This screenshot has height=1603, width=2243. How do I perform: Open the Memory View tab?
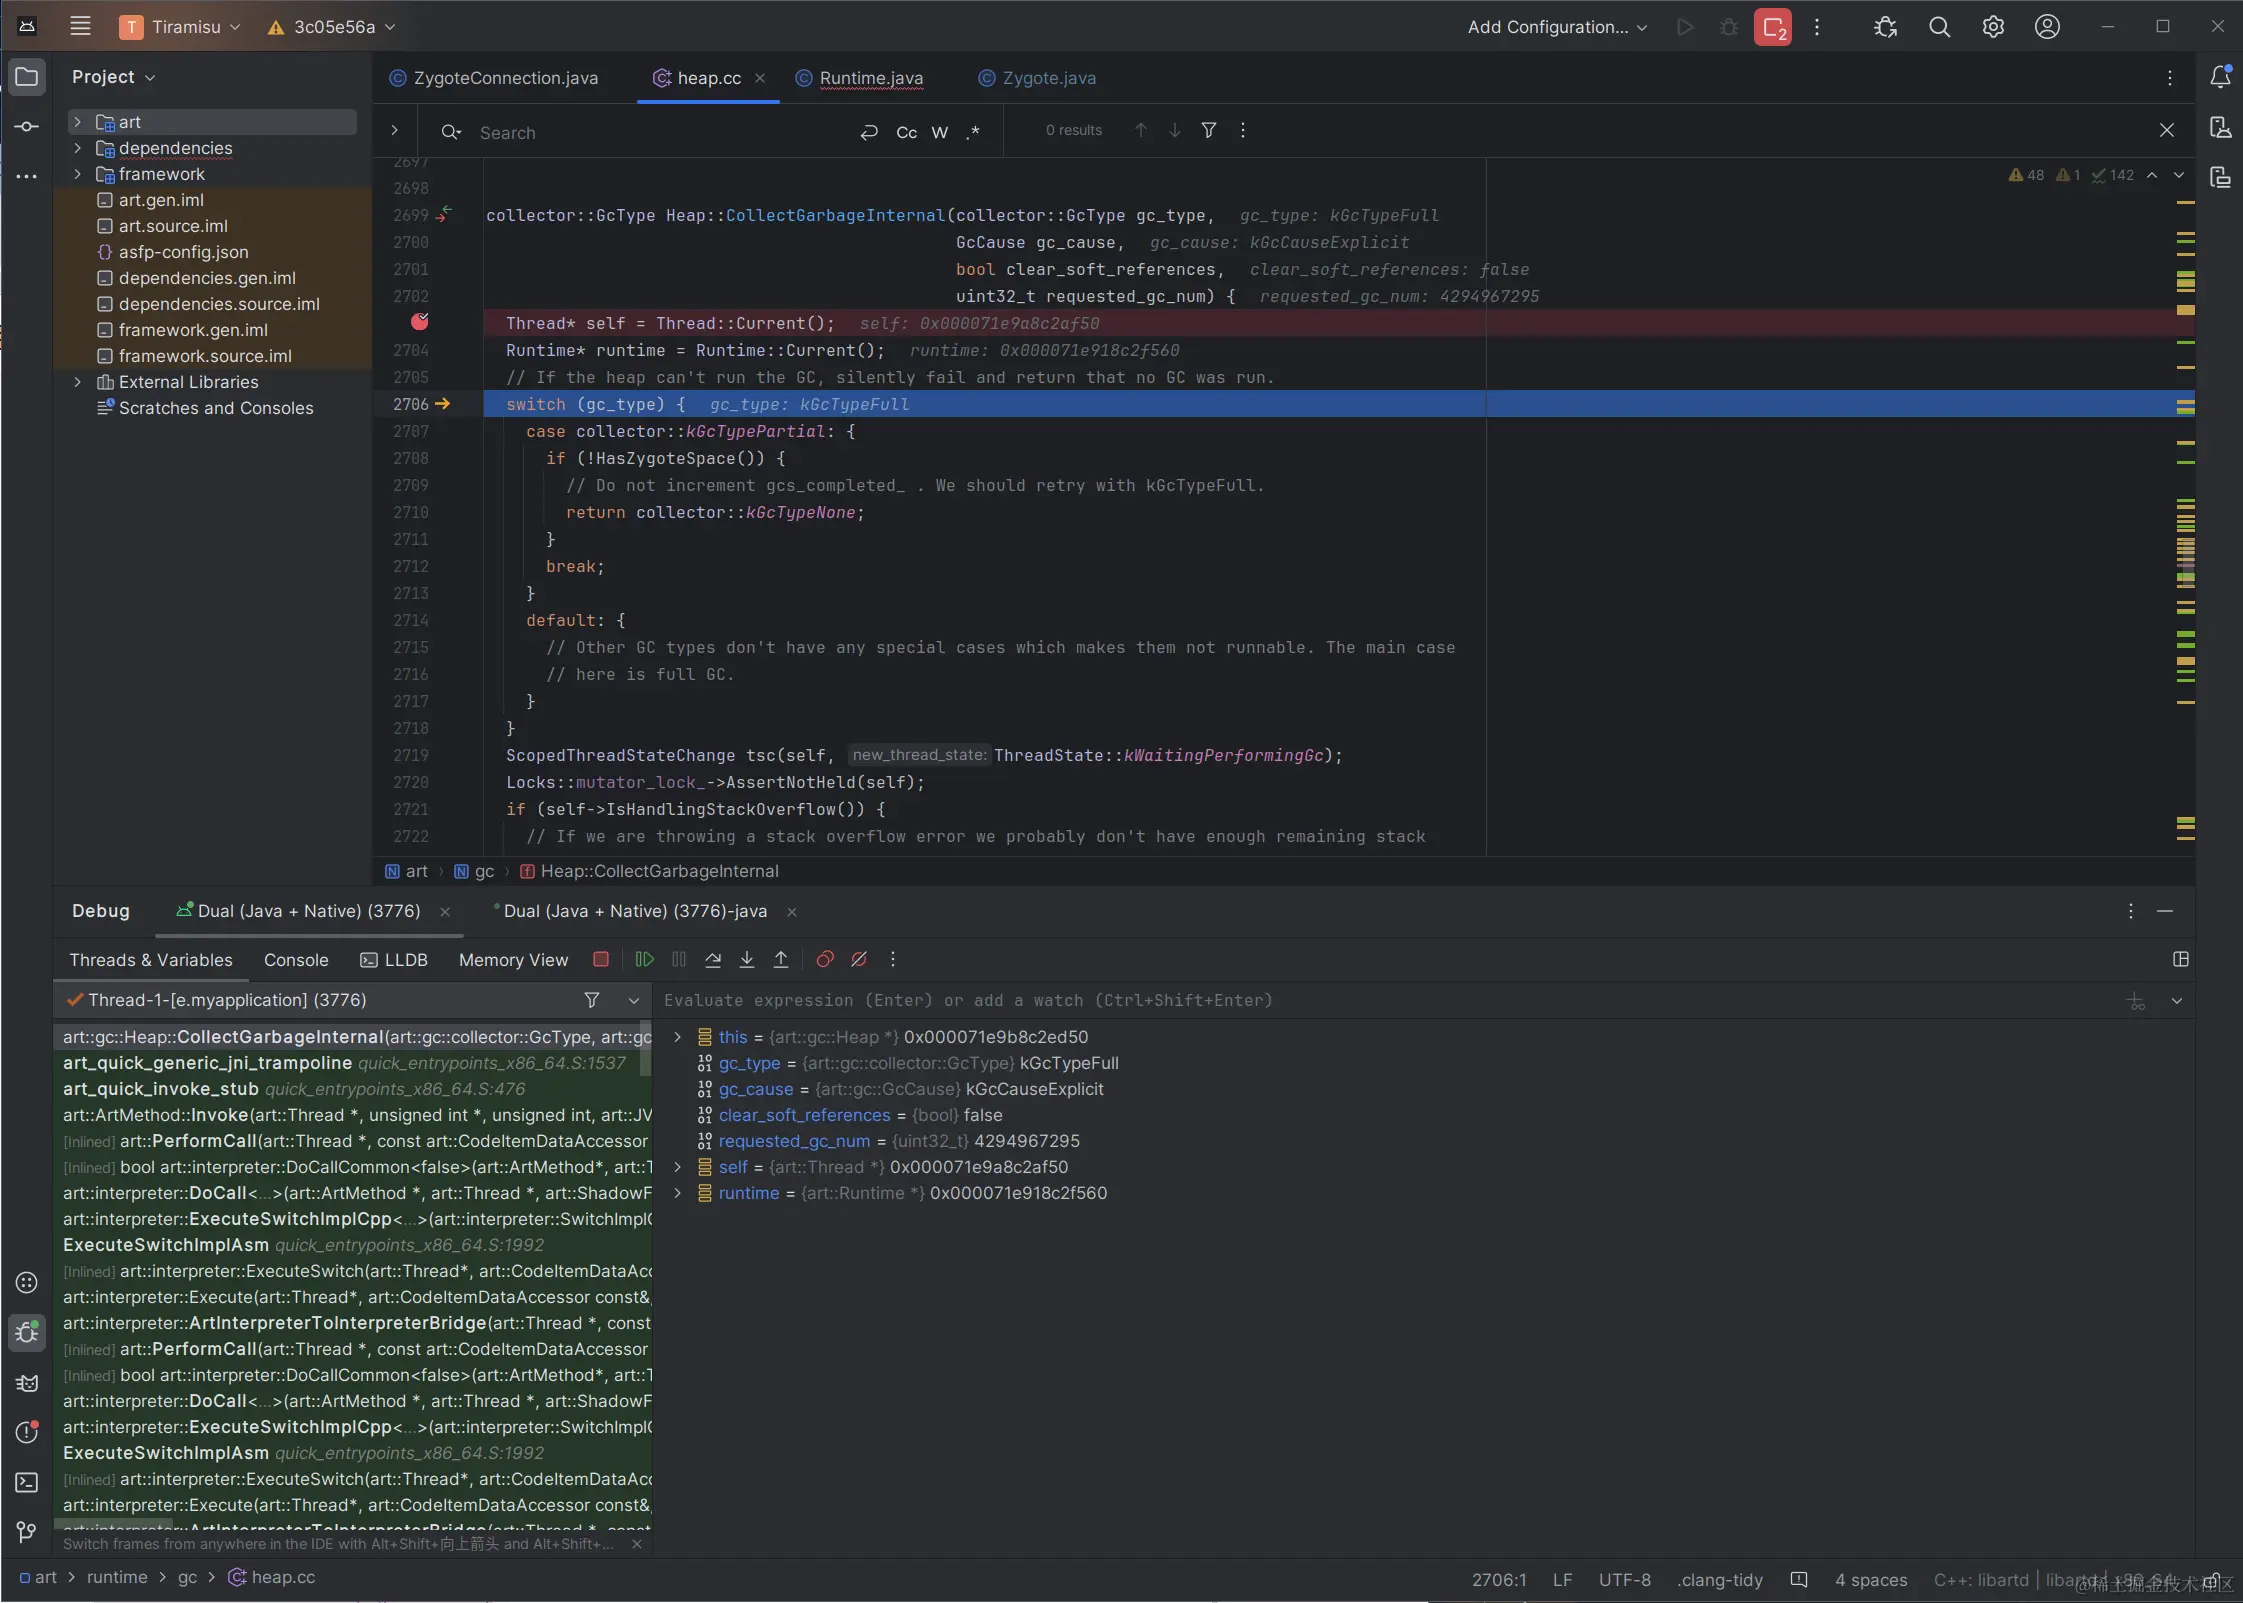click(513, 960)
